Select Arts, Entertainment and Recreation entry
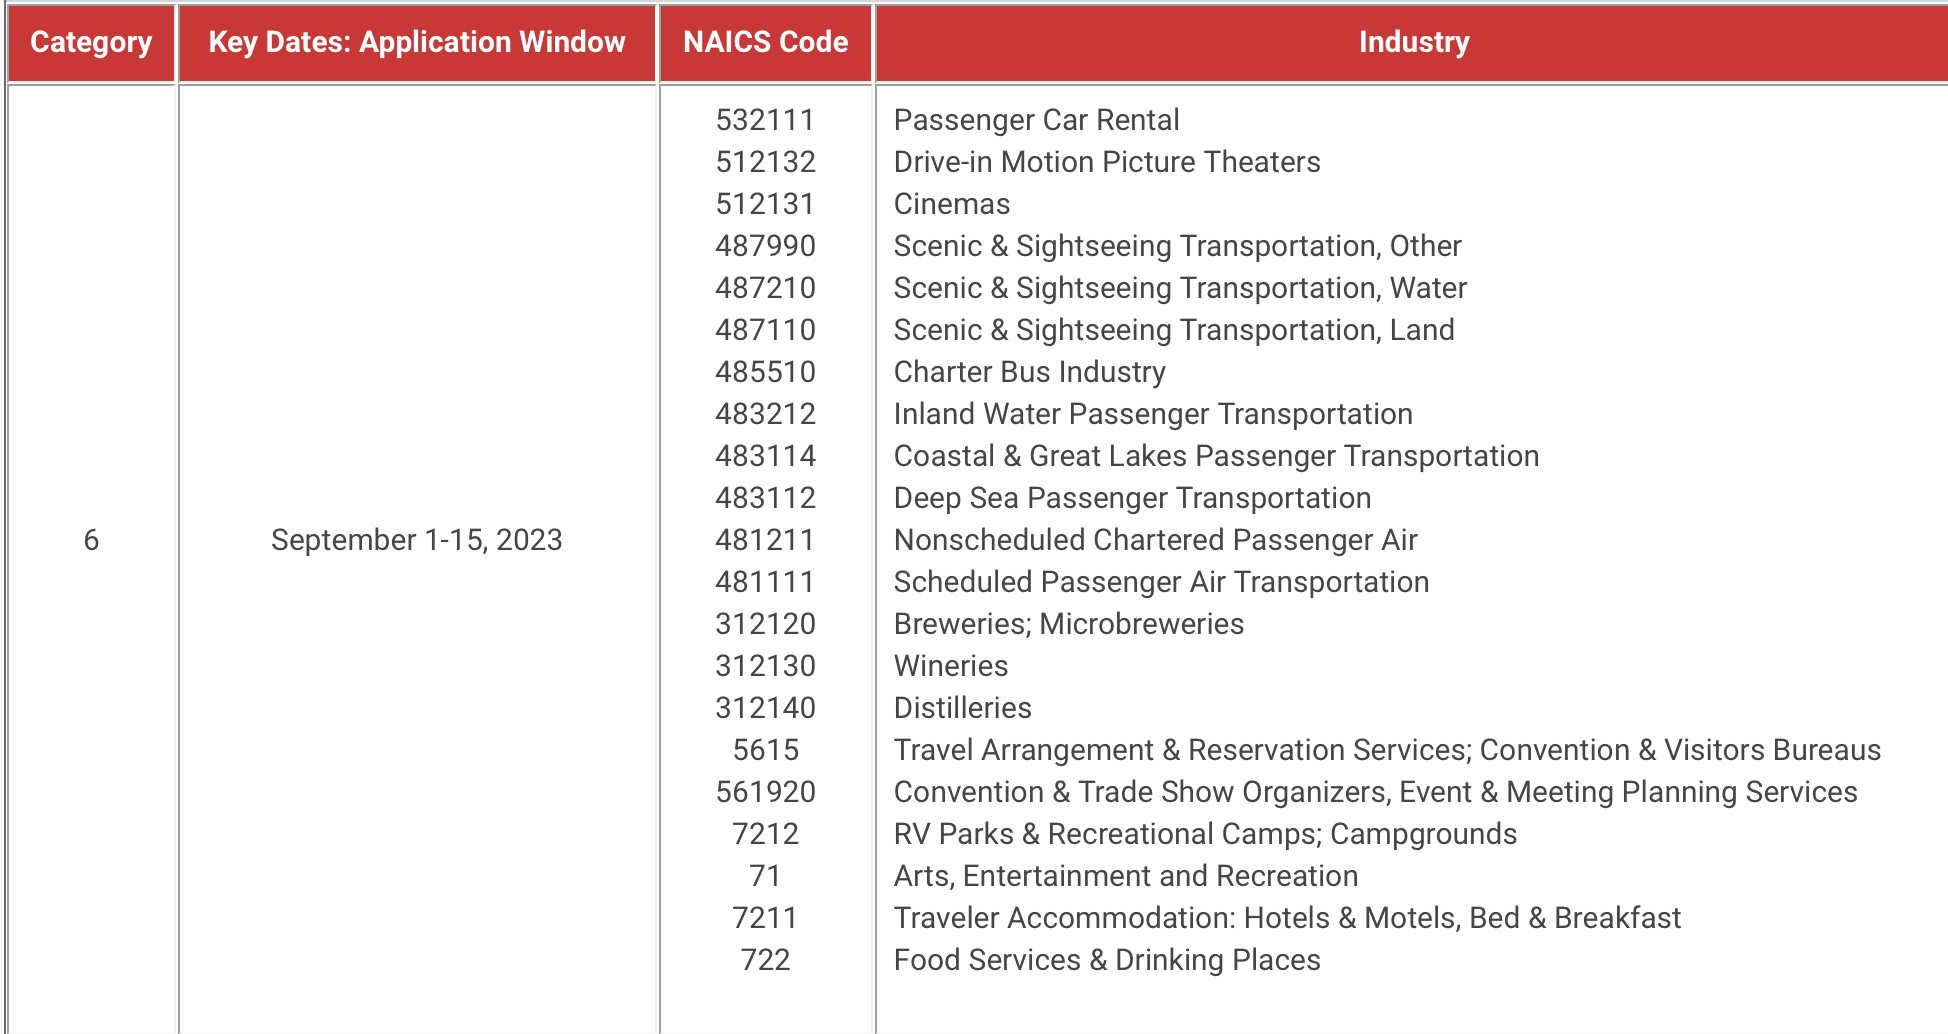 click(x=1125, y=876)
